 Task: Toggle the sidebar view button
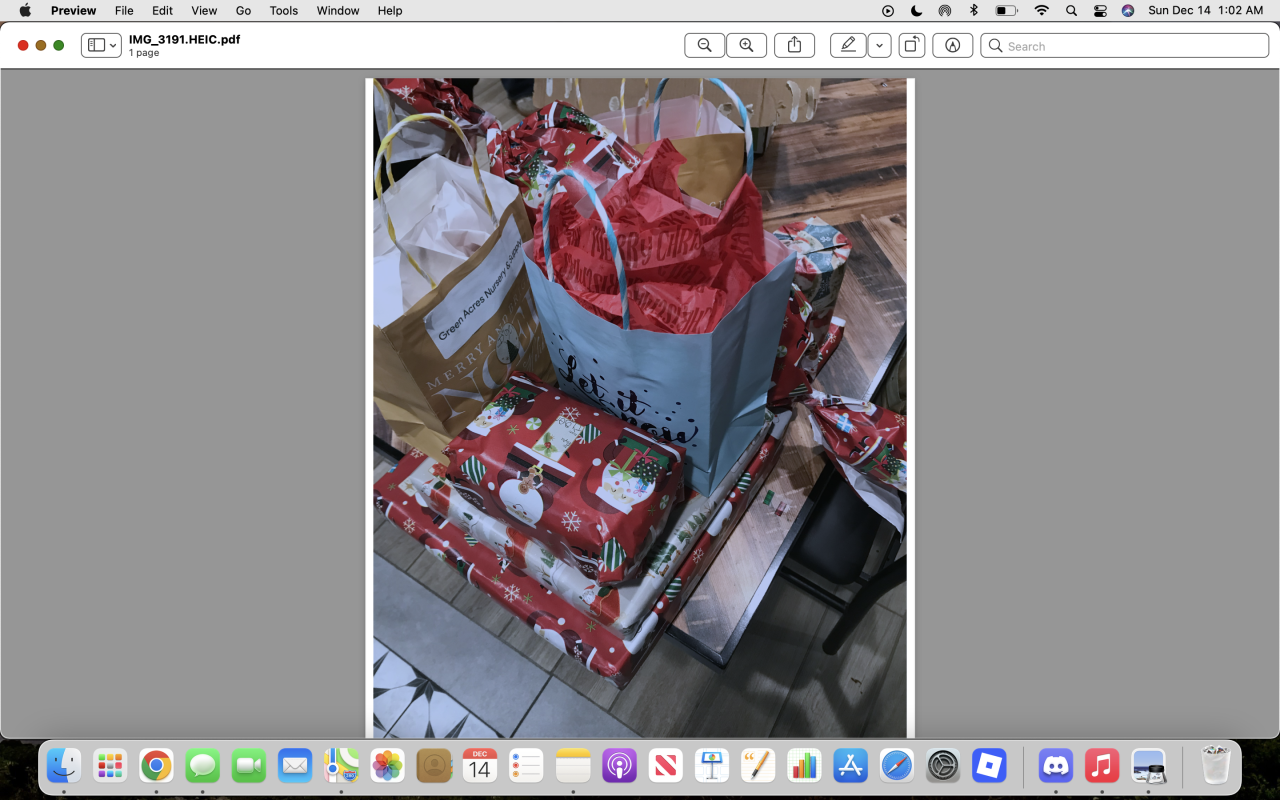point(96,46)
